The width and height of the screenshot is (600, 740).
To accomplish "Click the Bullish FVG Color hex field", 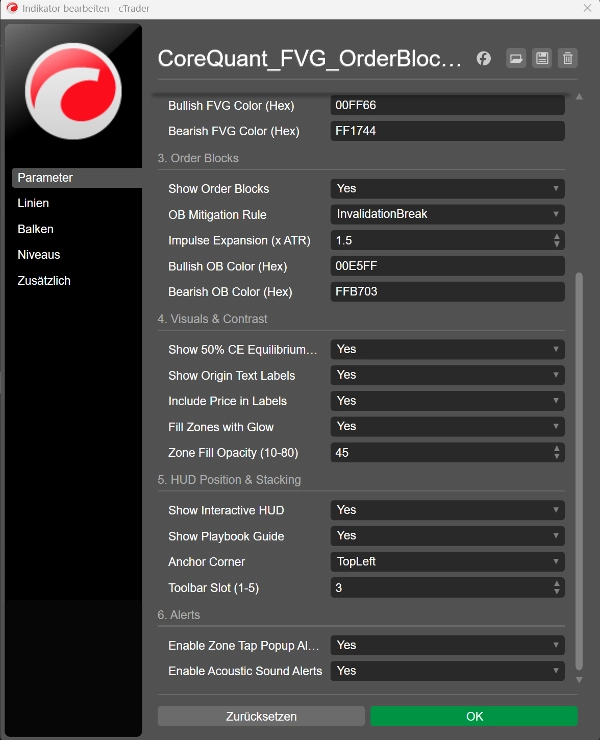I will coord(448,105).
